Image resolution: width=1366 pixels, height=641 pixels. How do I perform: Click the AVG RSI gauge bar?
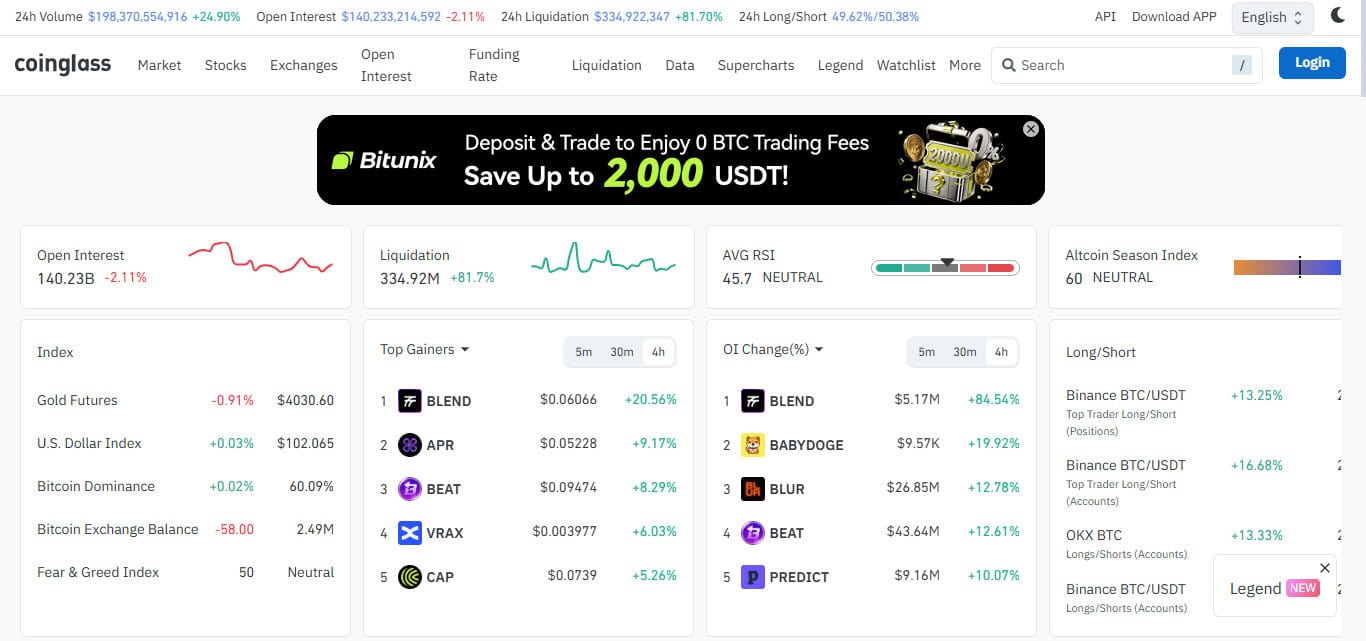[945, 267]
